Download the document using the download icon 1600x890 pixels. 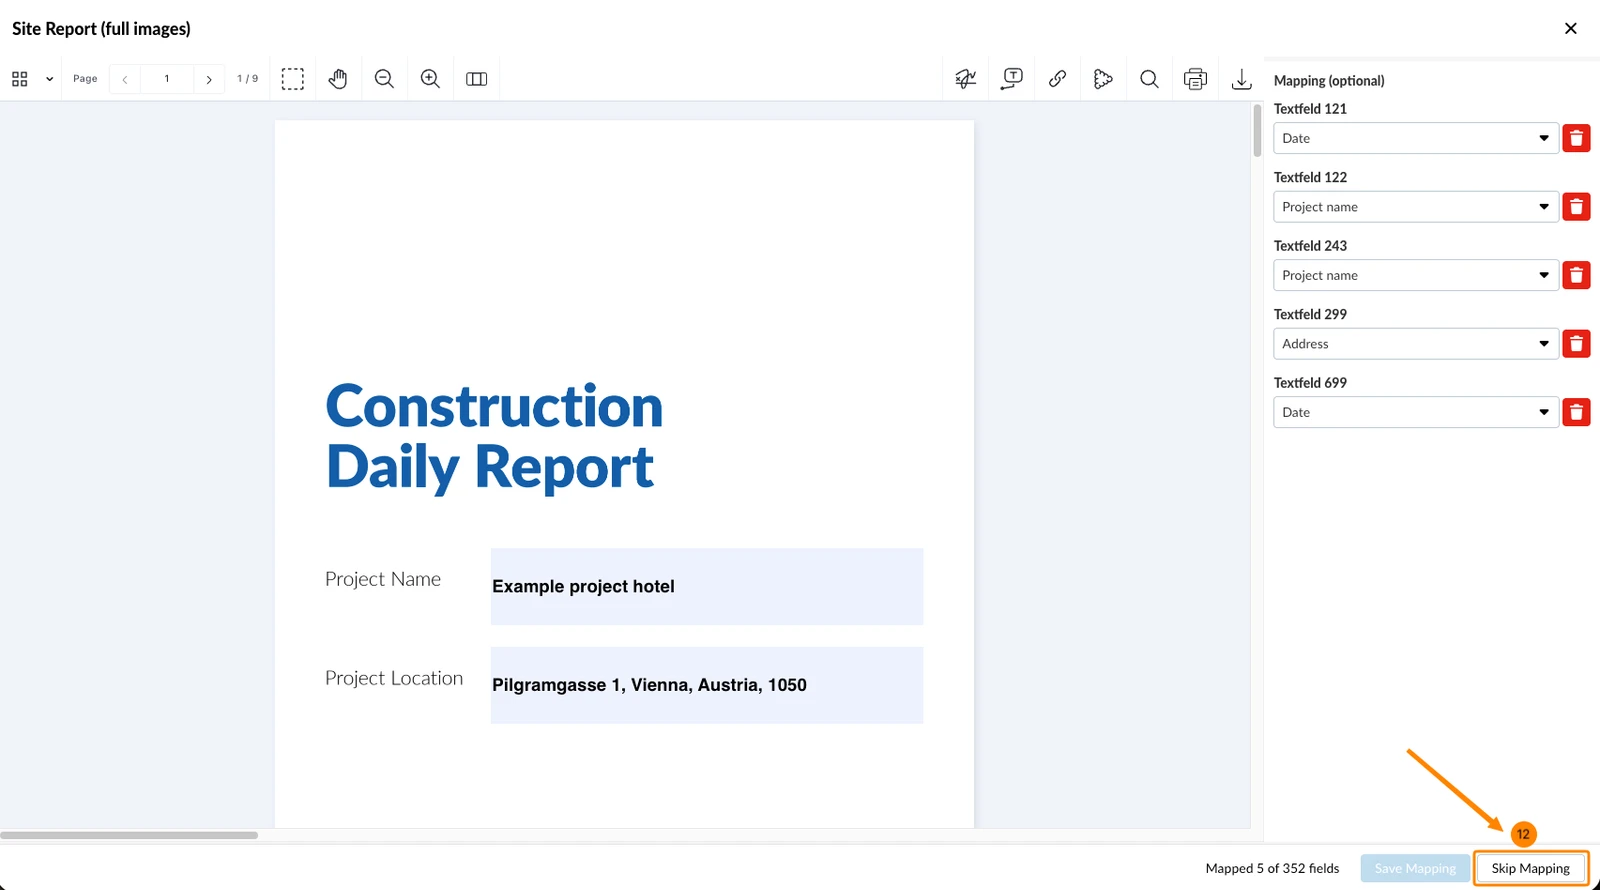[x=1241, y=79]
